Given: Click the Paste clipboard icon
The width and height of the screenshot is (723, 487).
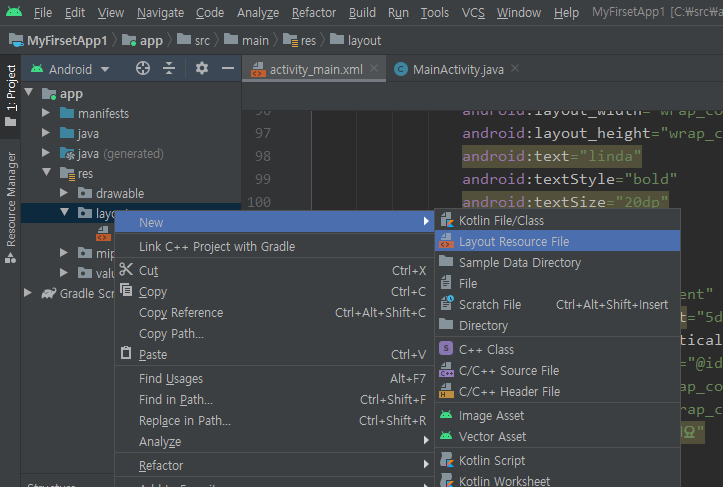Looking at the screenshot, I should [126, 353].
